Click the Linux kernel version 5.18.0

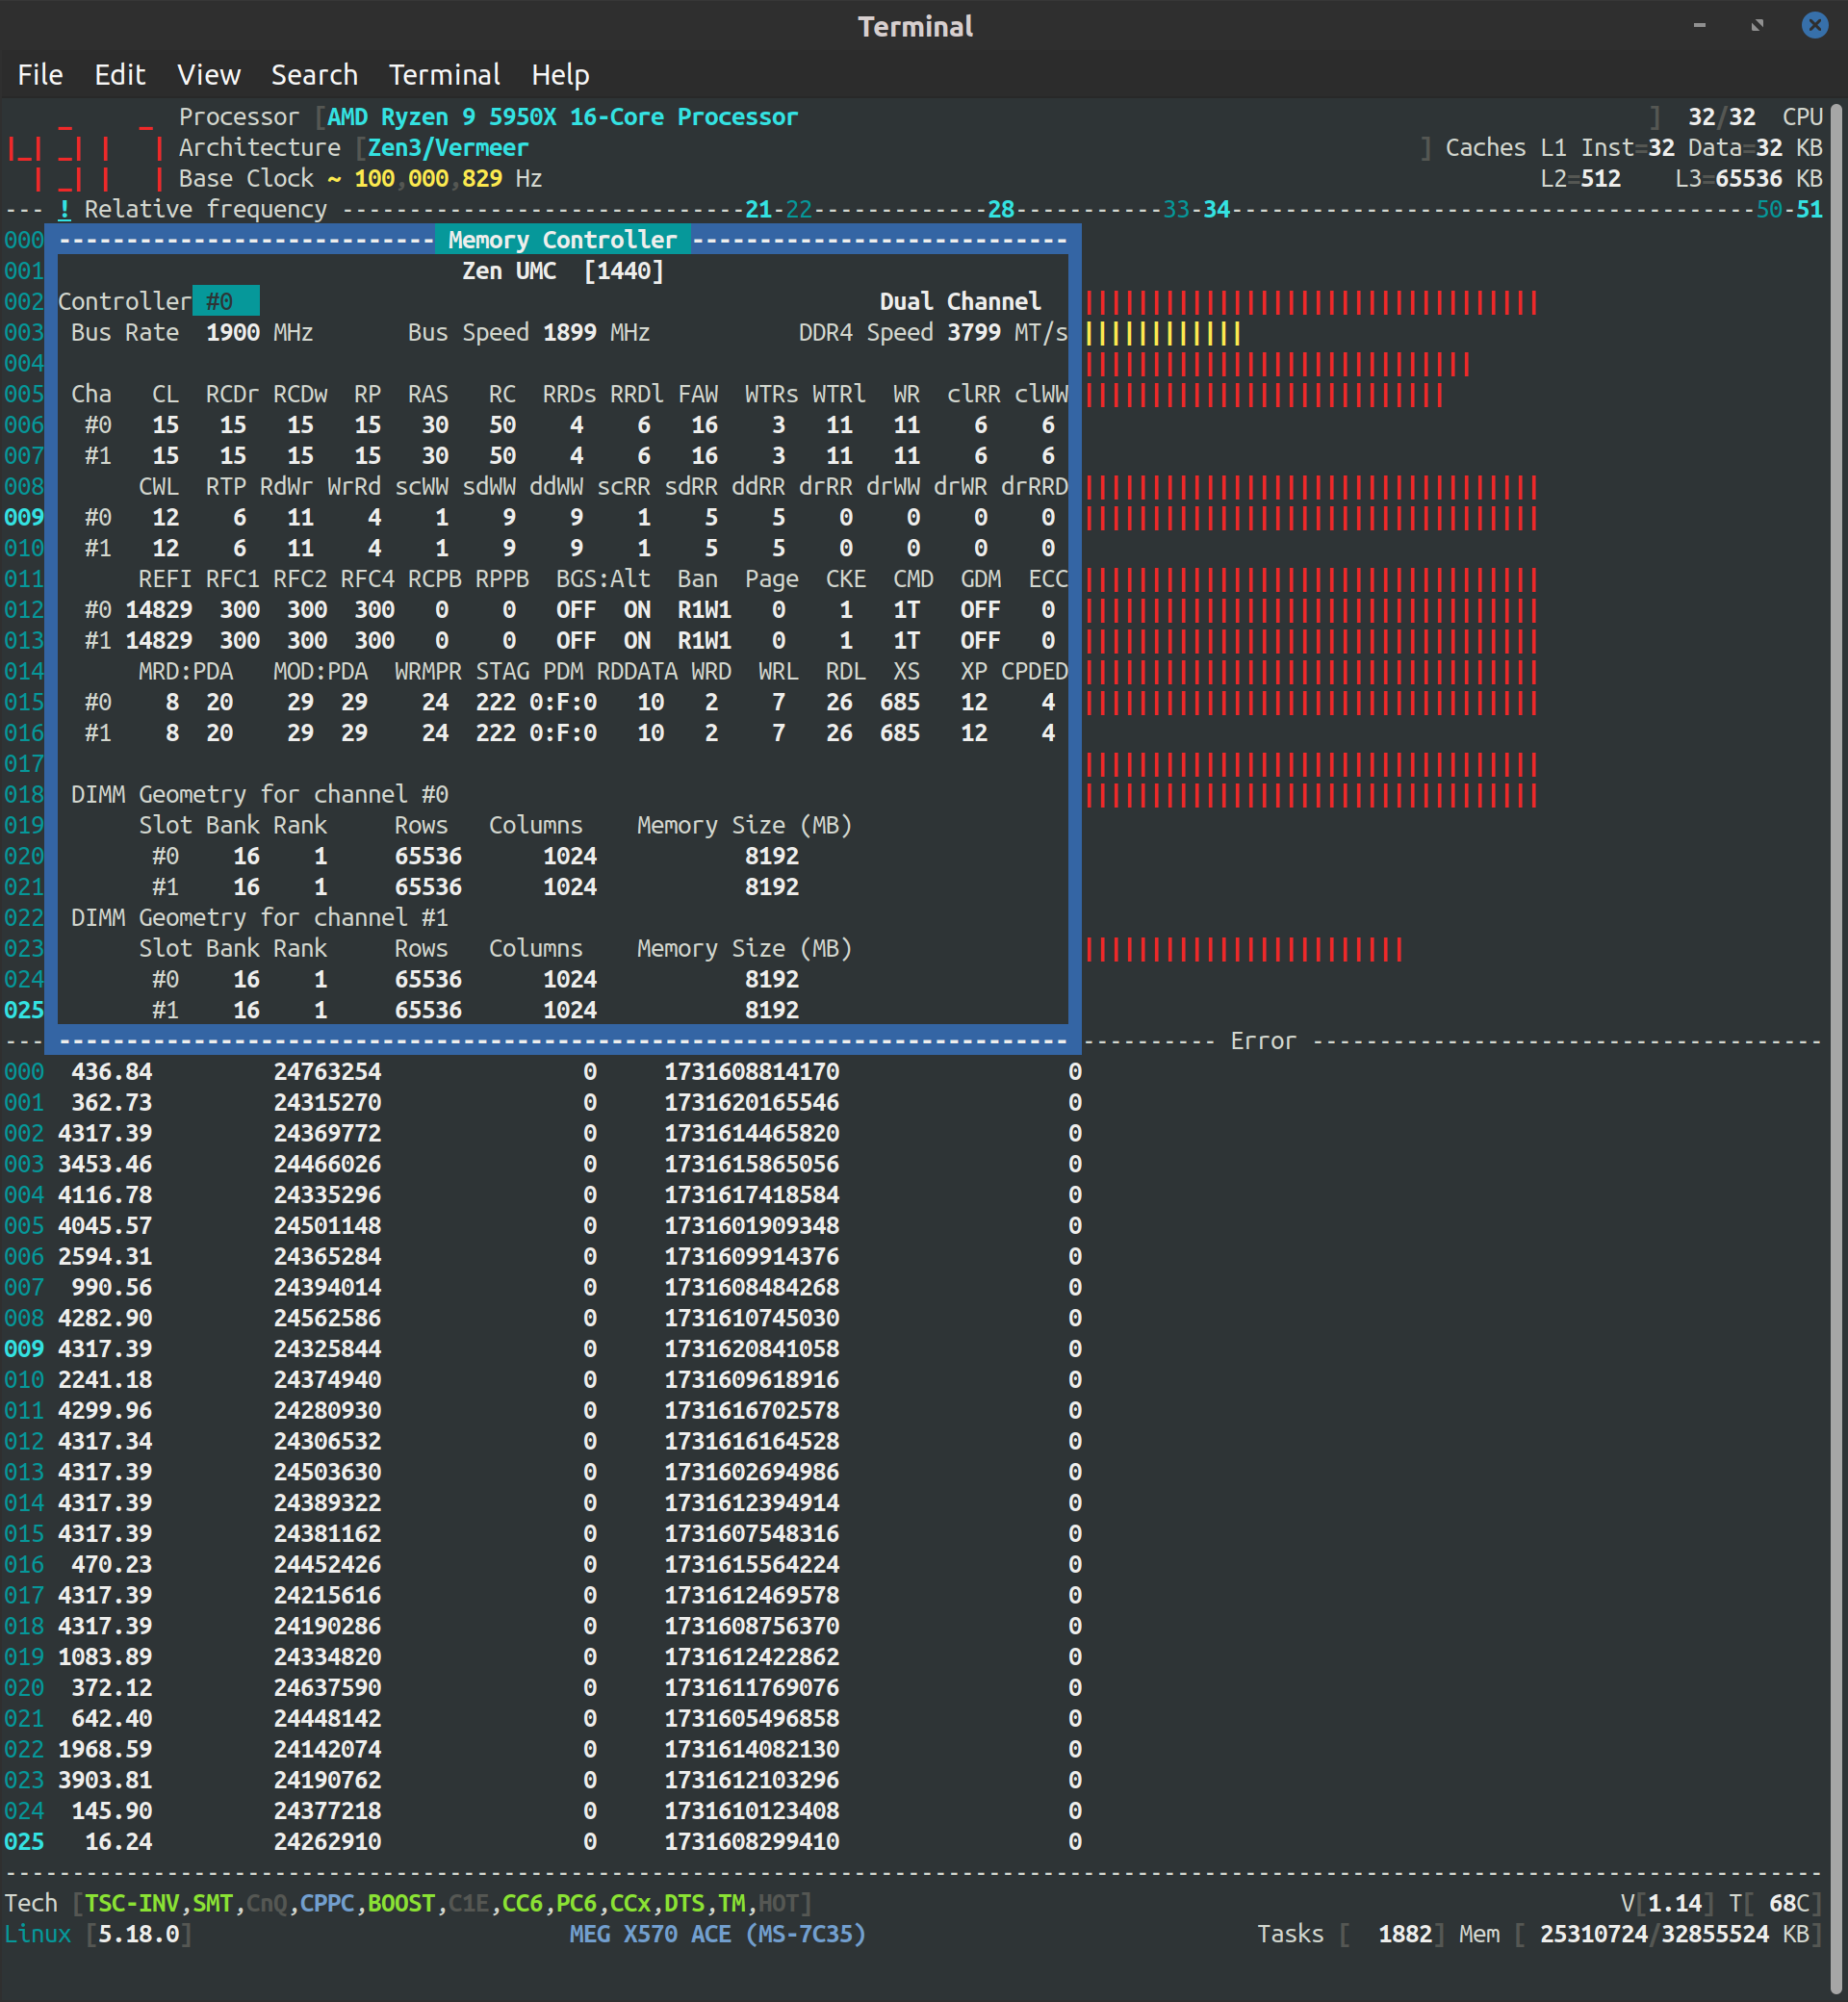pyautogui.click(x=139, y=1935)
